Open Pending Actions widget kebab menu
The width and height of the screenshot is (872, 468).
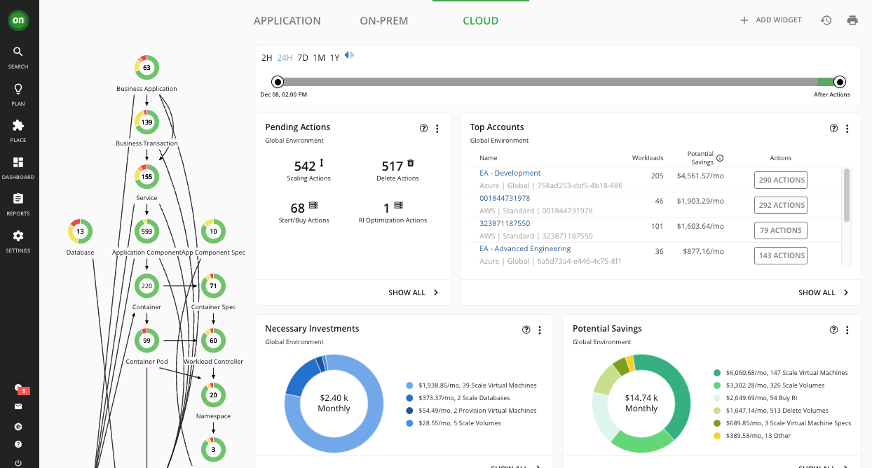click(437, 128)
